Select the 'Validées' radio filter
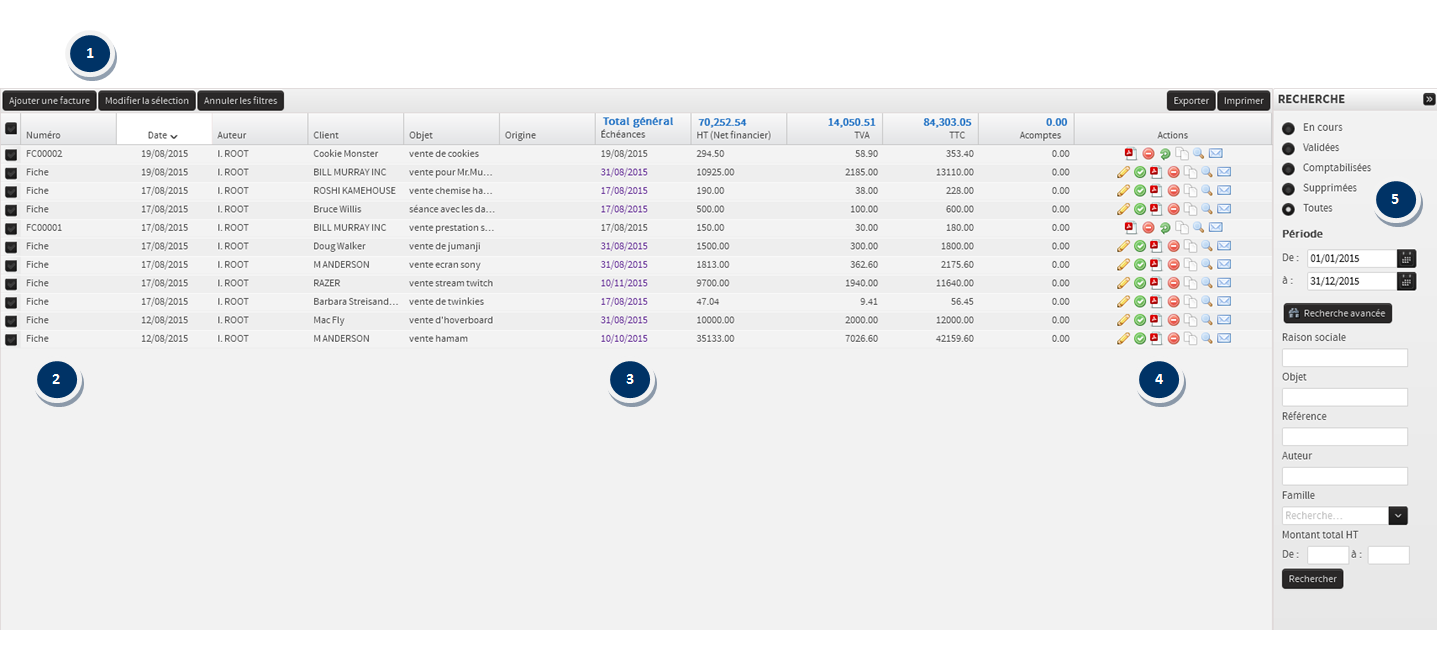The image size is (1437, 663). pos(1288,148)
